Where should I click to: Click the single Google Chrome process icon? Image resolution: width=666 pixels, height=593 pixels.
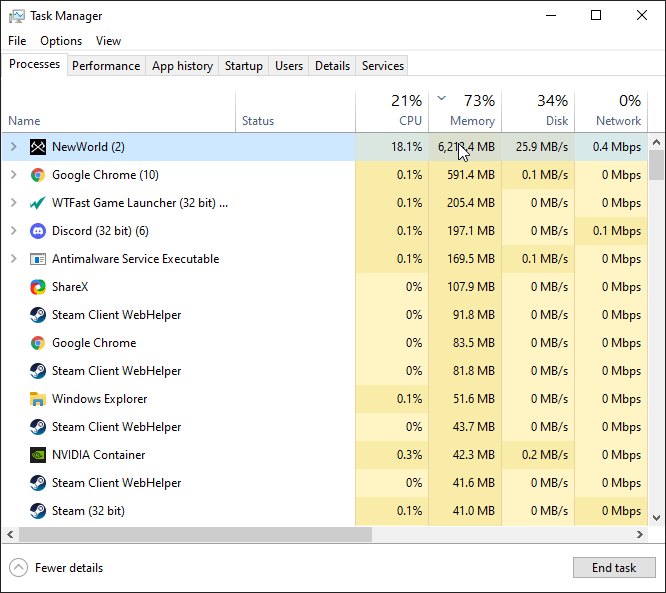[38, 343]
